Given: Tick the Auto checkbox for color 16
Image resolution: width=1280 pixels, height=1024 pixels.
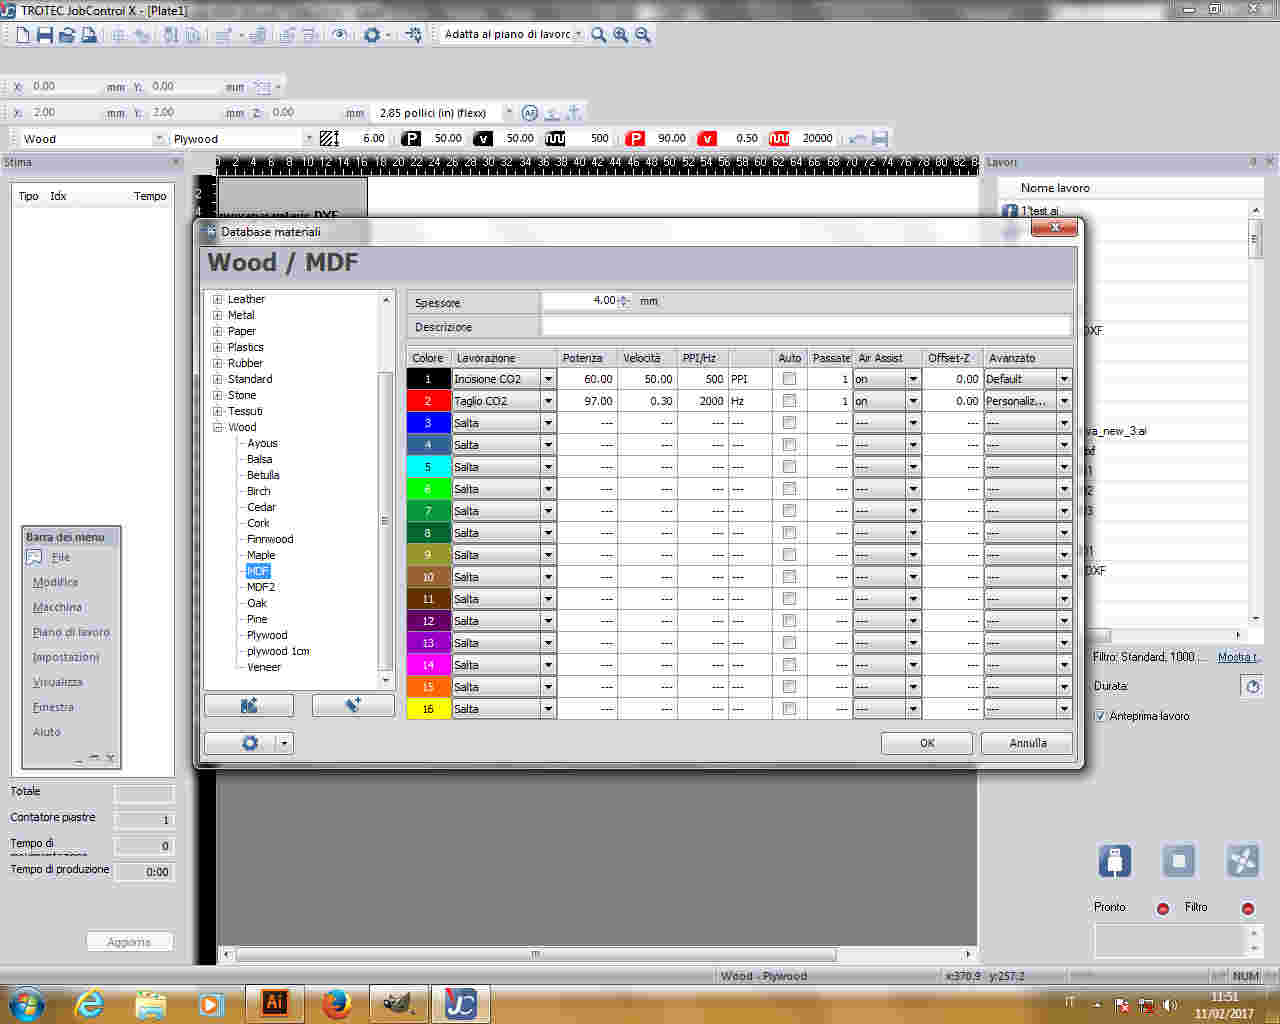Looking at the screenshot, I should coord(789,709).
